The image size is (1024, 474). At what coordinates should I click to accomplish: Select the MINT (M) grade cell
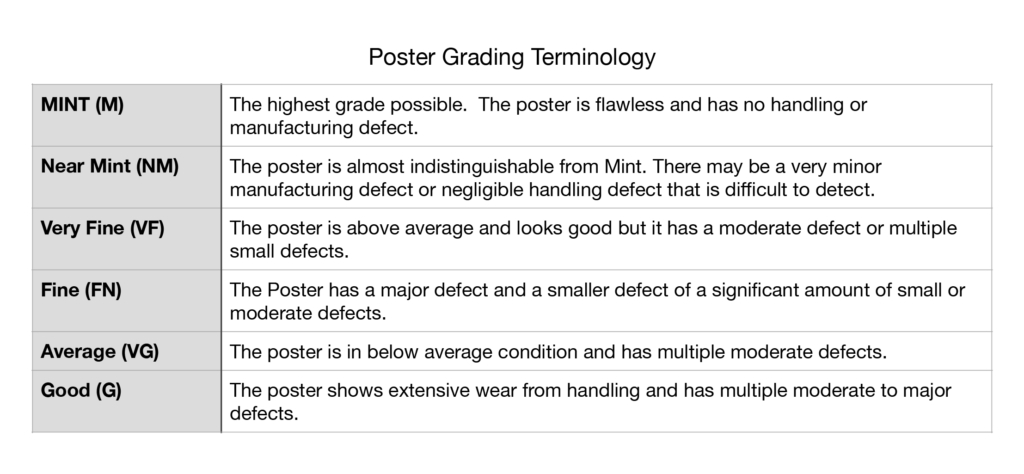pos(127,115)
